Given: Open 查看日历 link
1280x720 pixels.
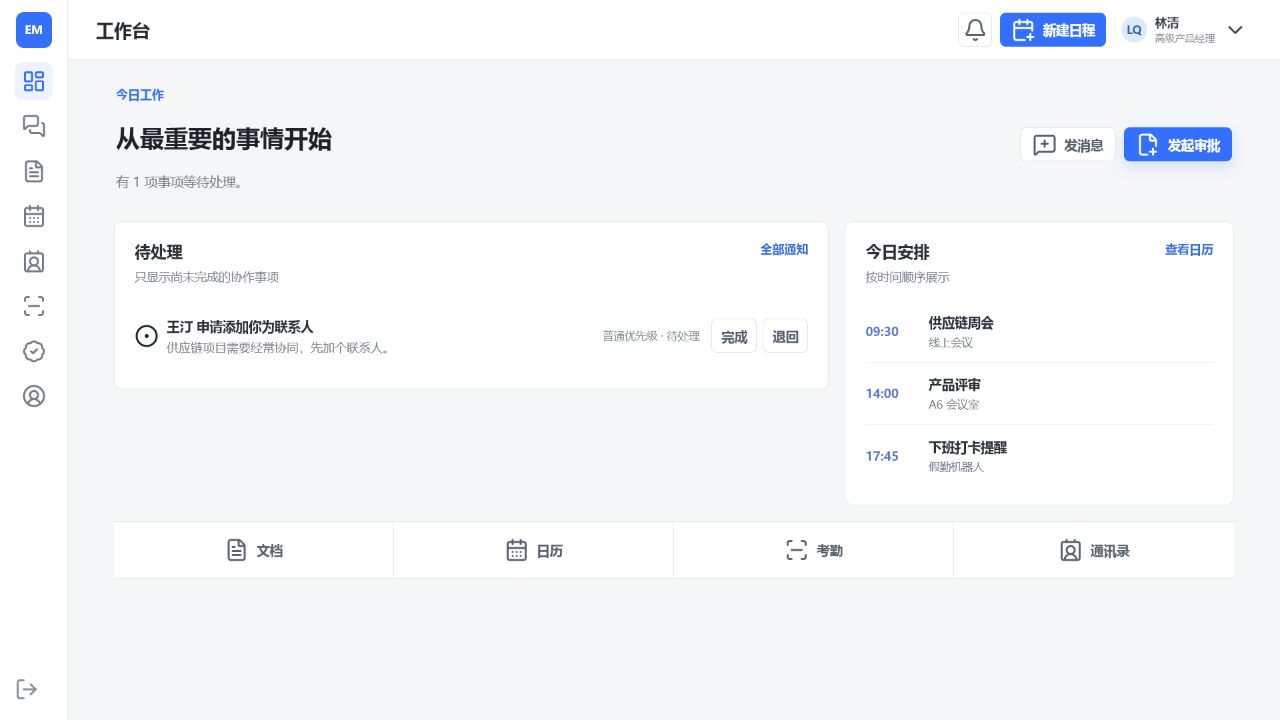Looking at the screenshot, I should click(x=1189, y=250).
